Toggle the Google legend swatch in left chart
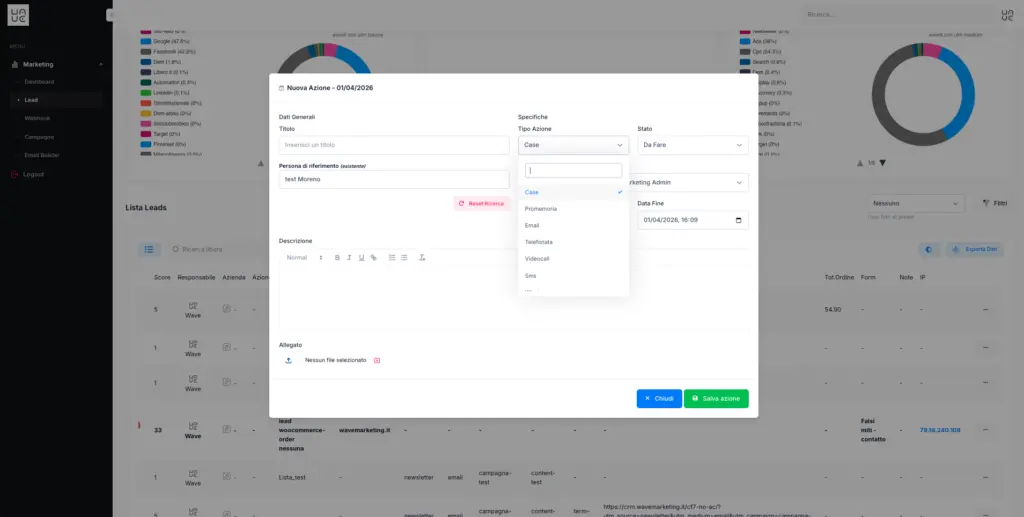This screenshot has width=1024, height=517. 146,41
